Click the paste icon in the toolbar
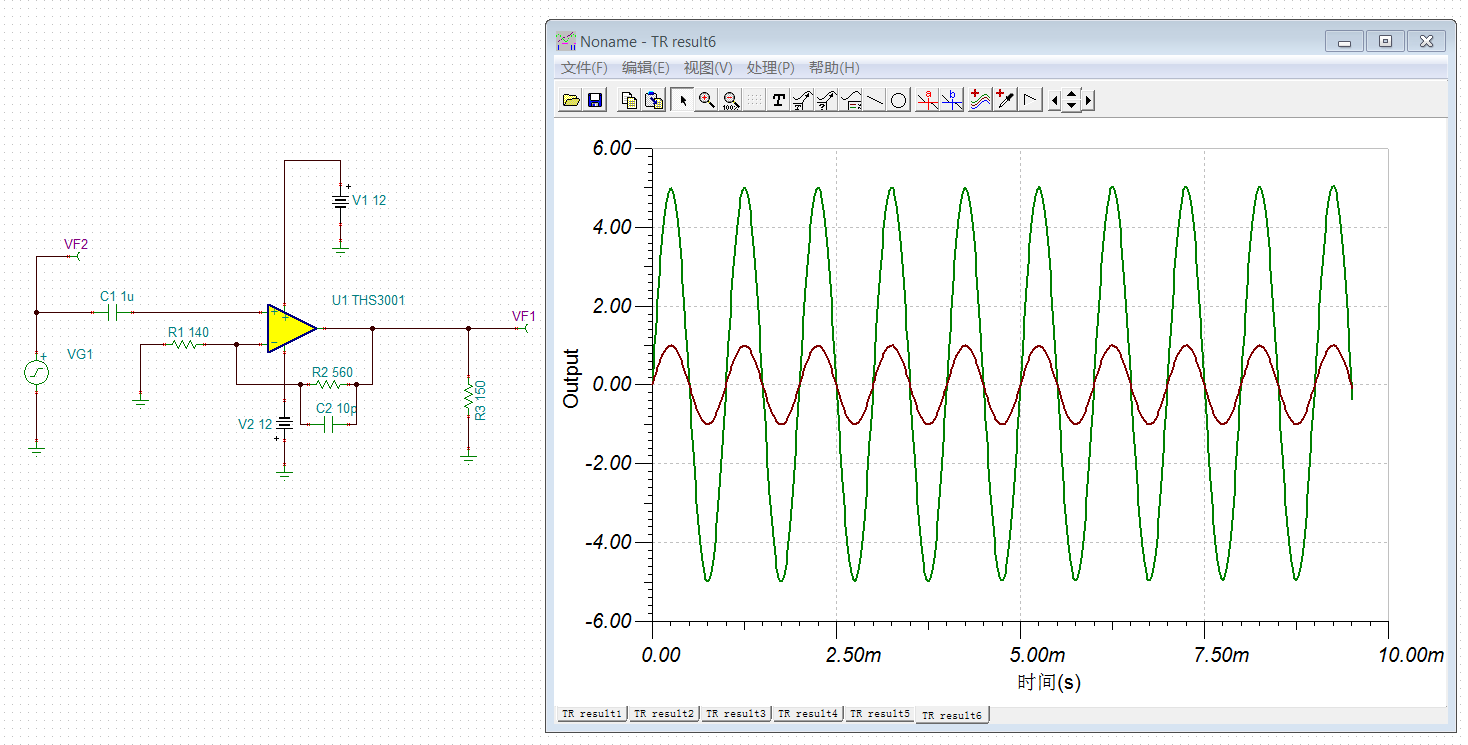1468x745 pixels. pyautogui.click(x=654, y=100)
